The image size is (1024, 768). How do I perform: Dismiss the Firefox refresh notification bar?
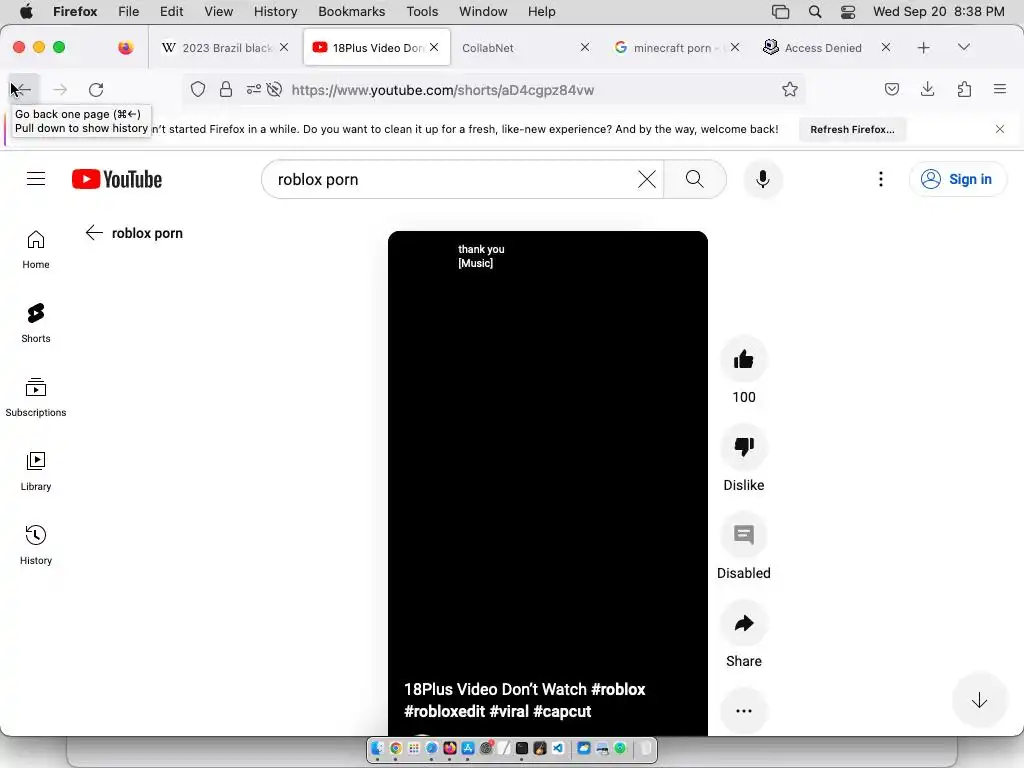(1000, 129)
